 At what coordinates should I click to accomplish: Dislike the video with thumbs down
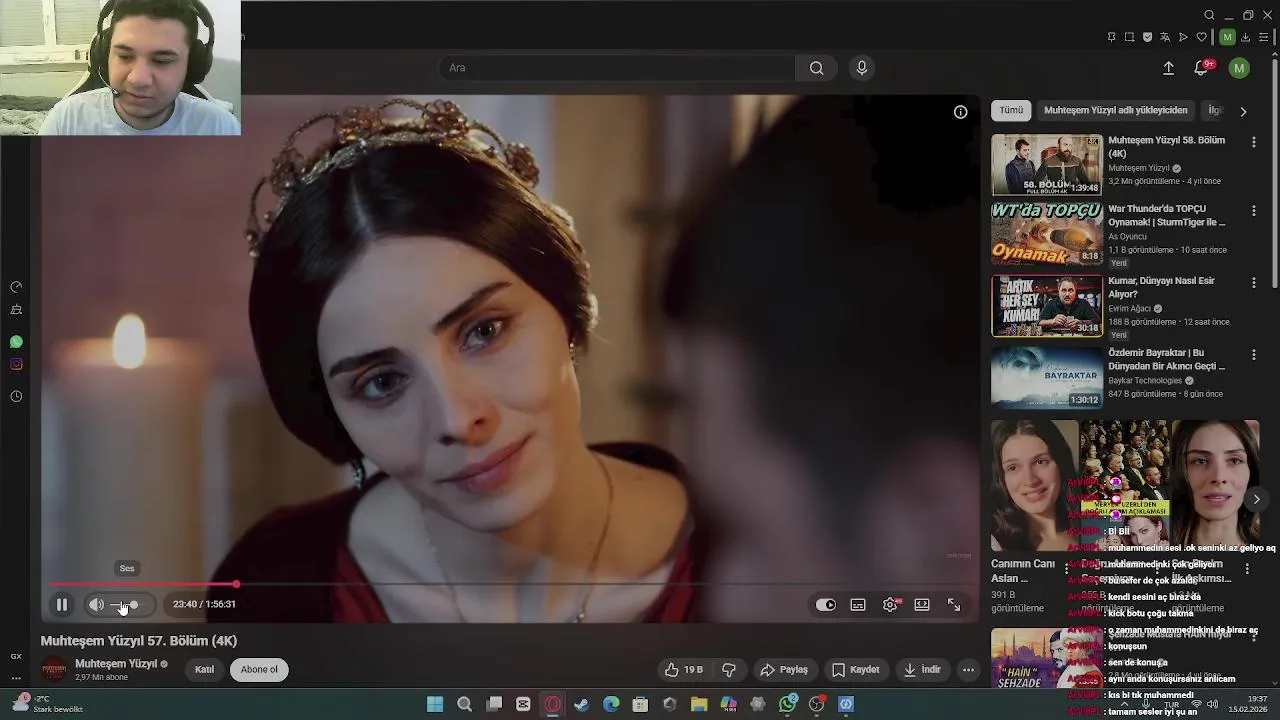pyautogui.click(x=729, y=670)
